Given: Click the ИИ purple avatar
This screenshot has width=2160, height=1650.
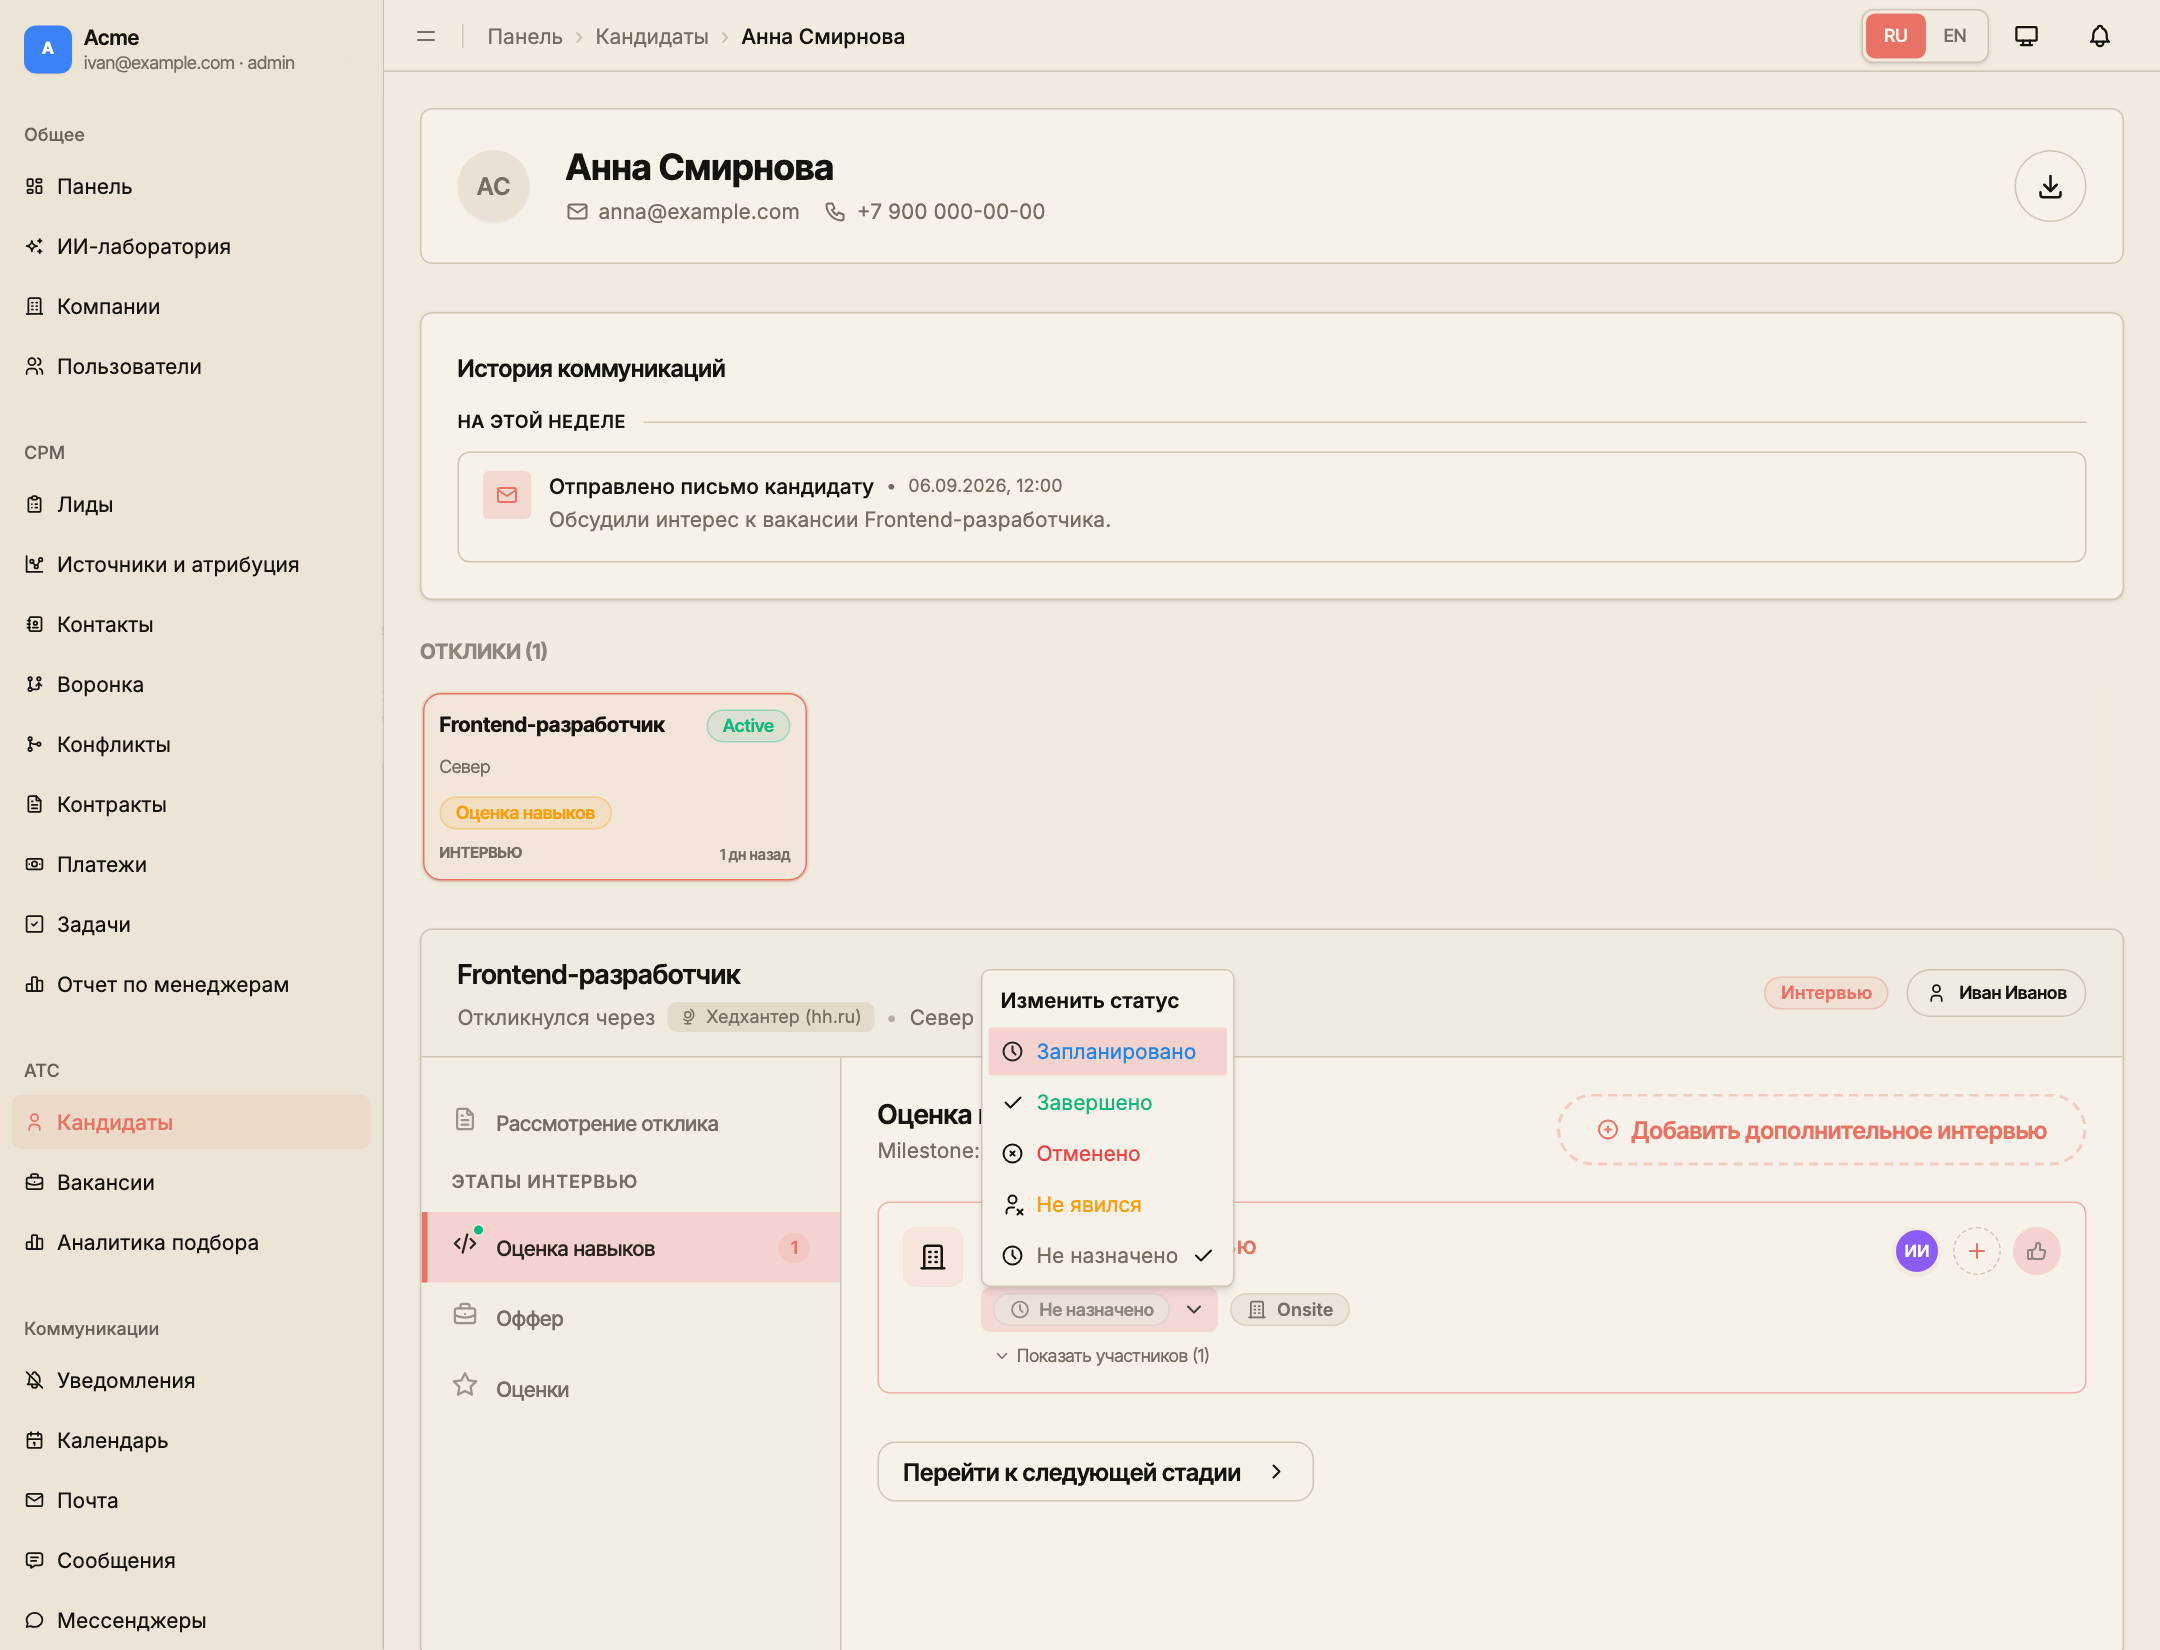Looking at the screenshot, I should click(1917, 1251).
